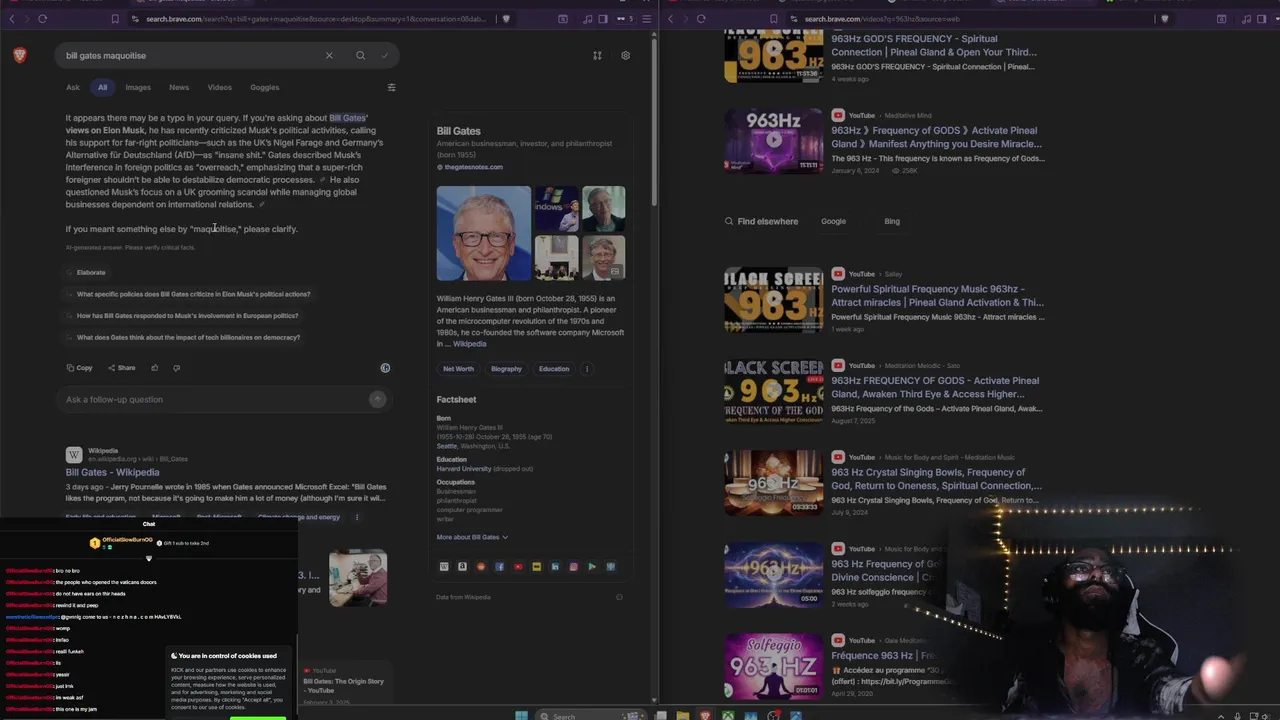
Task: Open the large Bill Gates portrait photo
Action: (483, 233)
